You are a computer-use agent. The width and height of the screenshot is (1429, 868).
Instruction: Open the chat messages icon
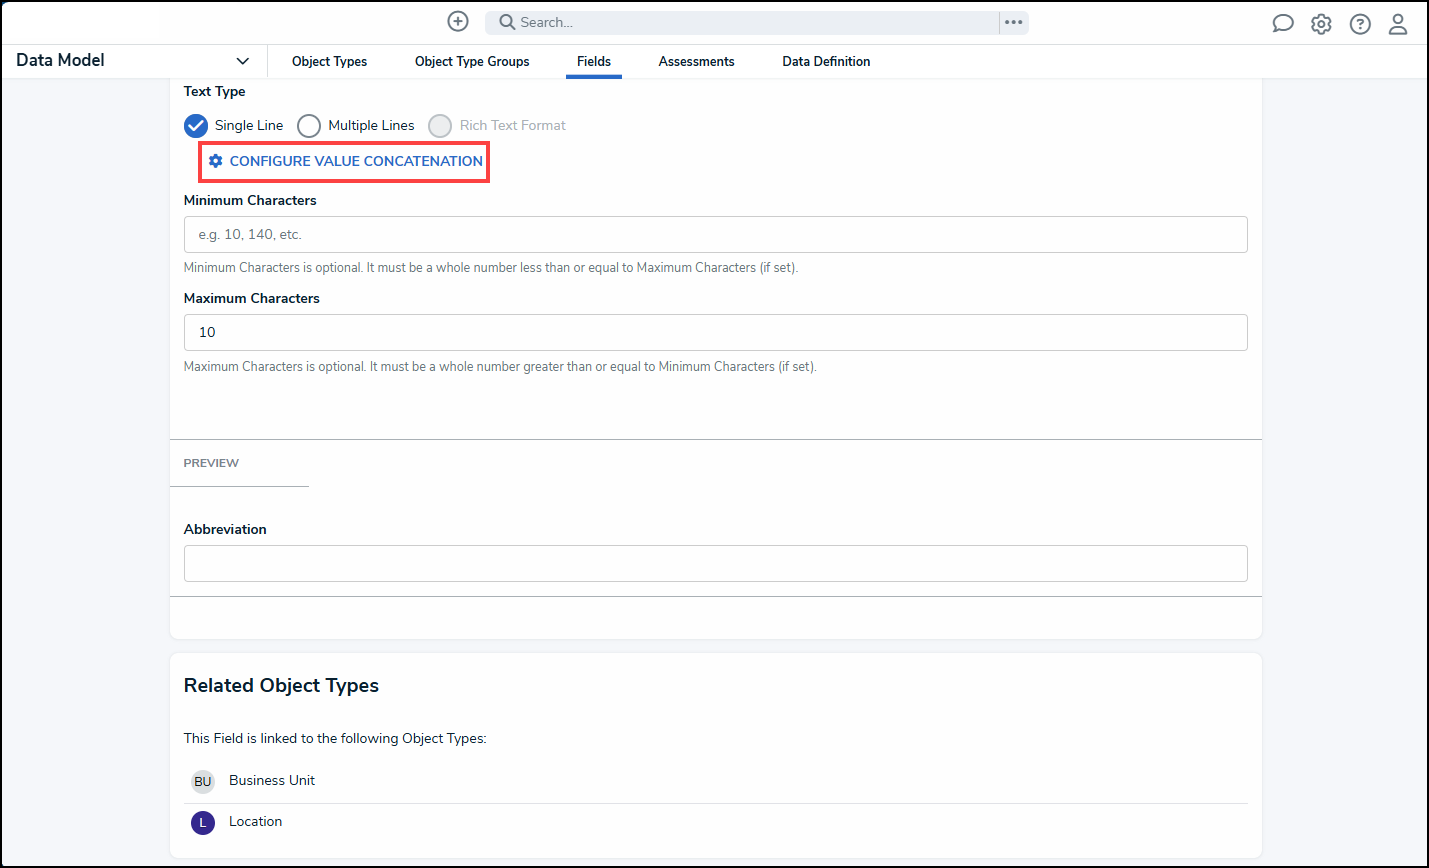pos(1282,24)
